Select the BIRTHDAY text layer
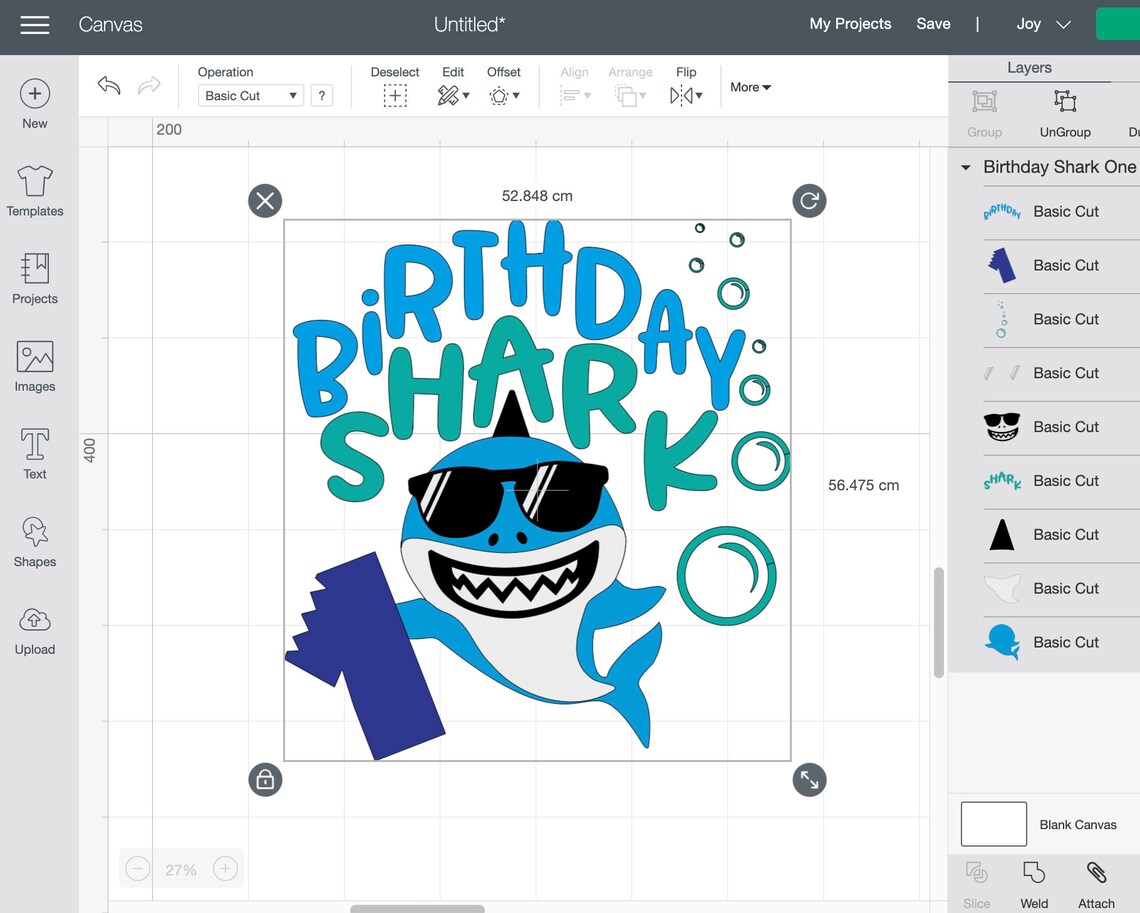Viewport: 1140px width, 913px height. 1061,212
